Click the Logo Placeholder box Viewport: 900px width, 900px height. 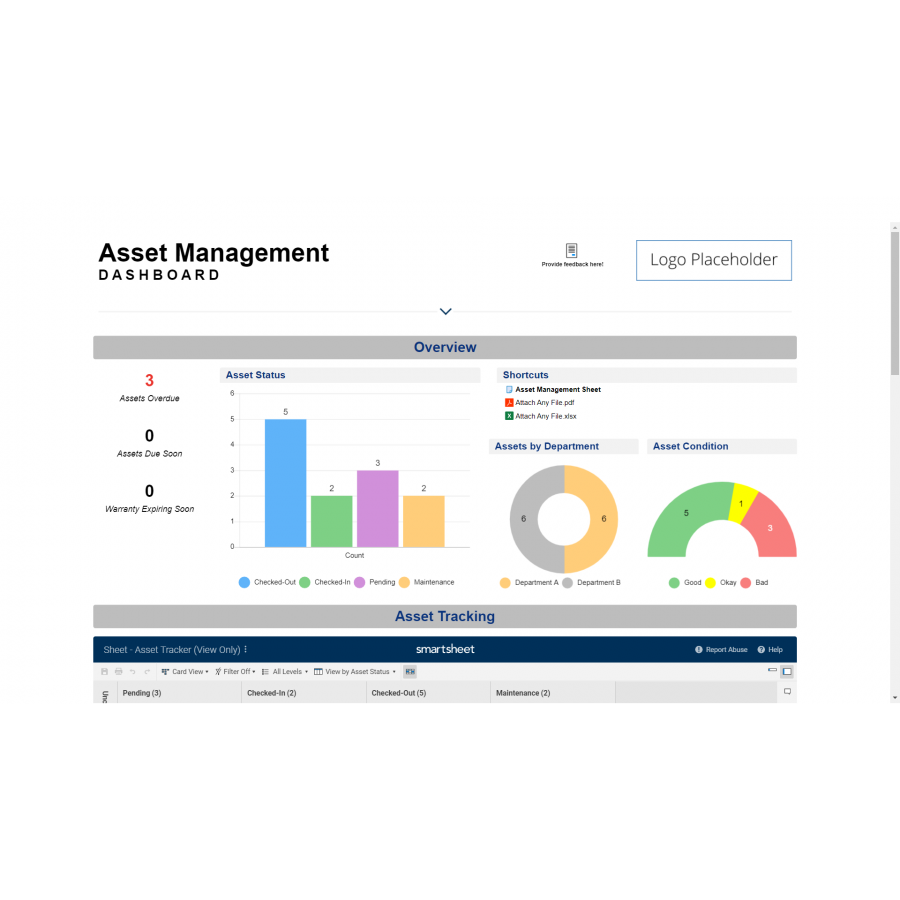(713, 260)
